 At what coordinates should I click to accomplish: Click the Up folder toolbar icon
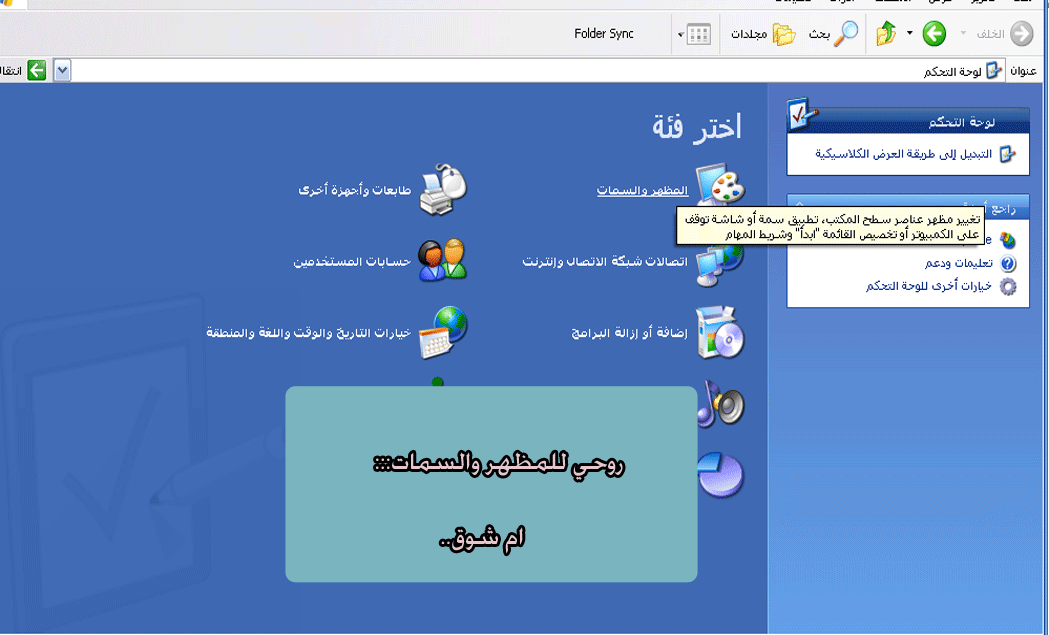[x=886, y=34]
